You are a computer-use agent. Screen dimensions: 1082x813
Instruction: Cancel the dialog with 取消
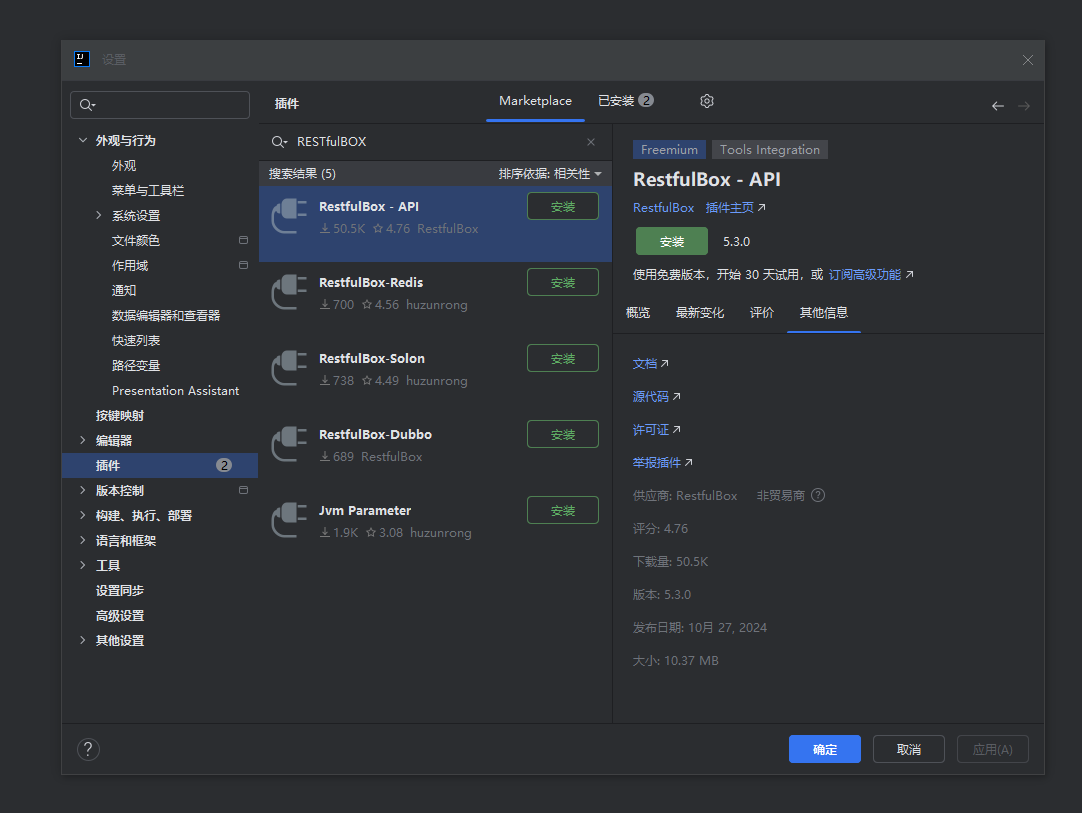pyautogui.click(x=909, y=749)
